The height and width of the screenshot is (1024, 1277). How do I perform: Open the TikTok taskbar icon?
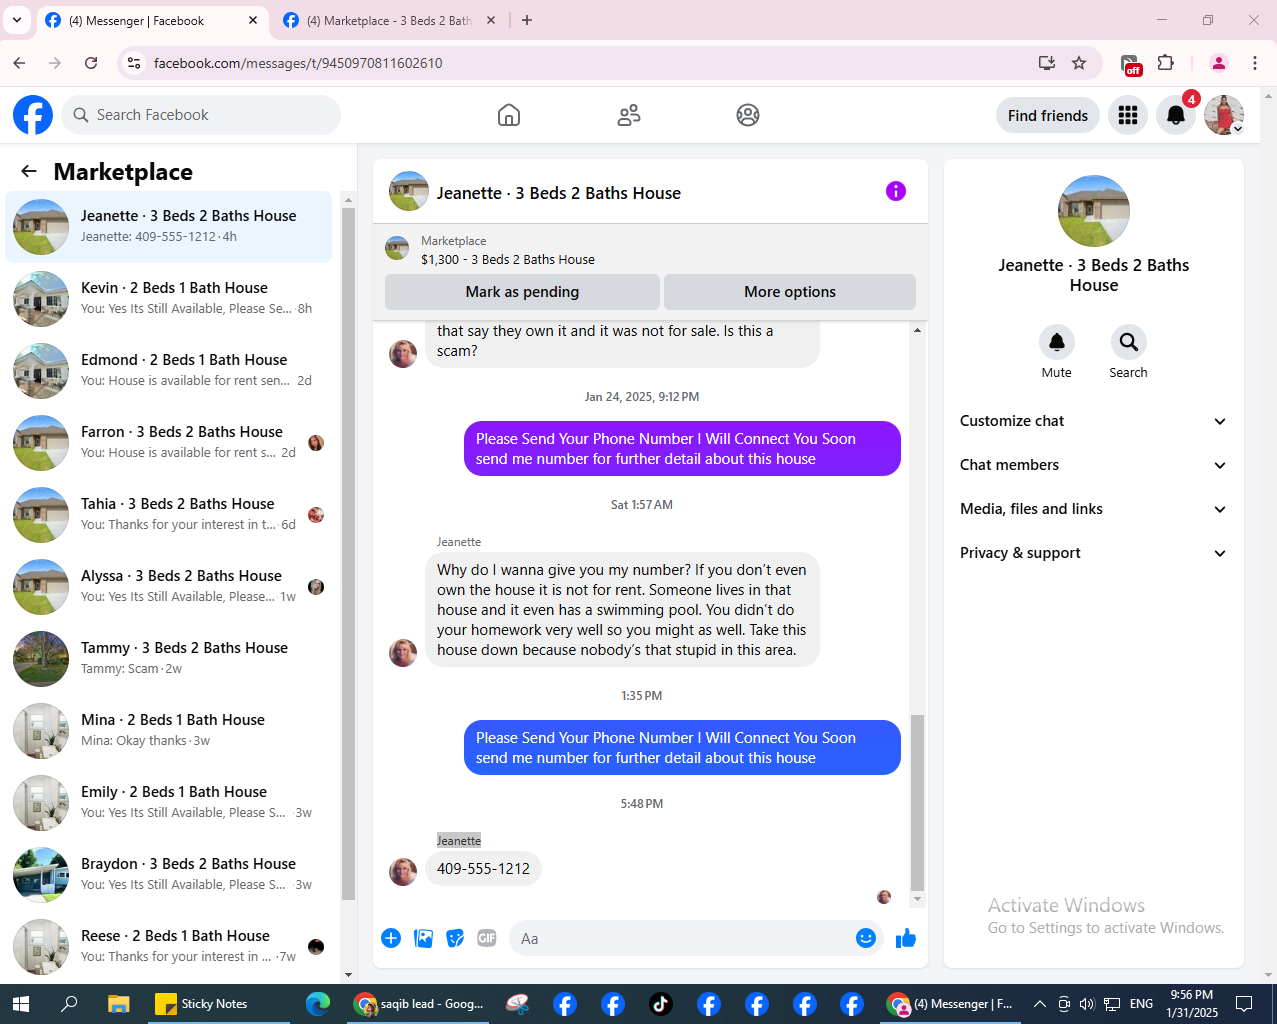661,1004
